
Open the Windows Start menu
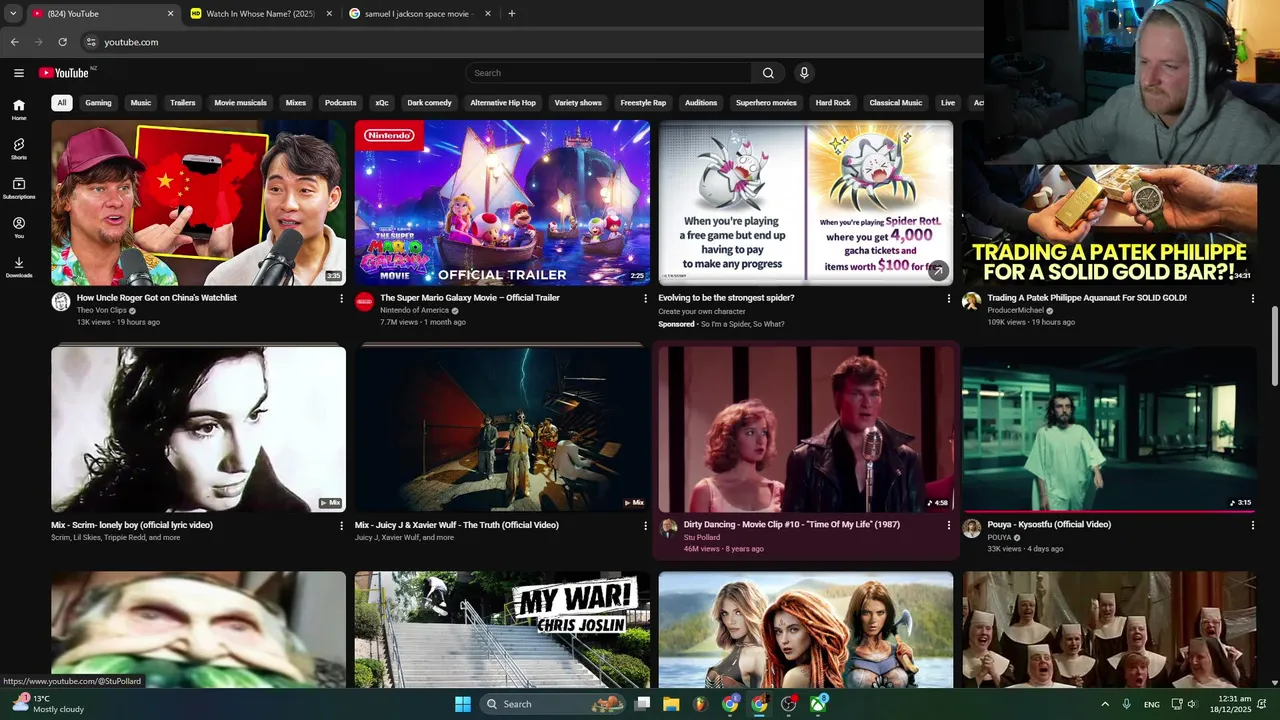[x=463, y=704]
